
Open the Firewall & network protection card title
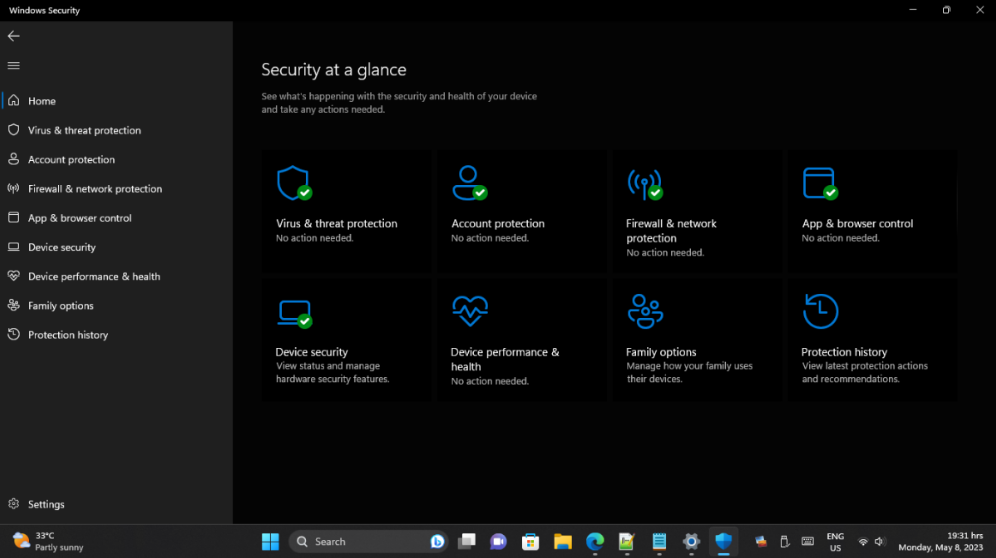point(671,231)
